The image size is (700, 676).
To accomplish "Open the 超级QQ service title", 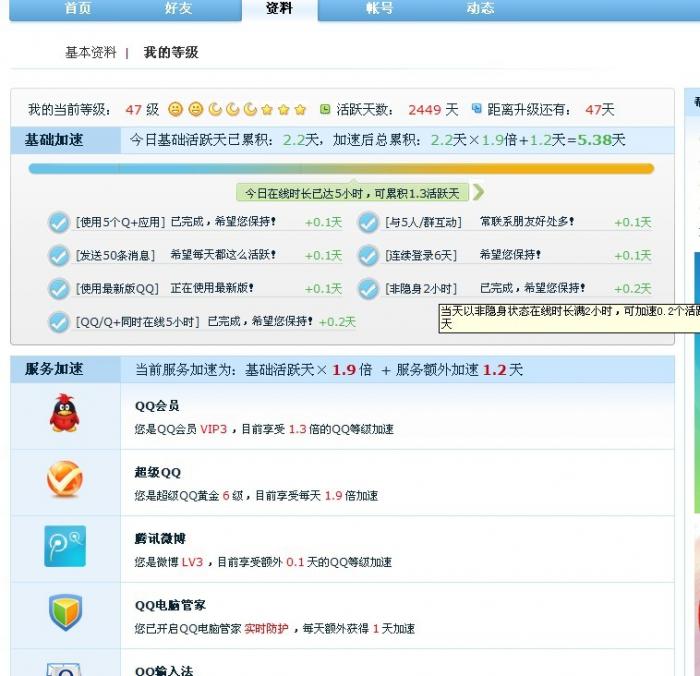I will 158,472.
